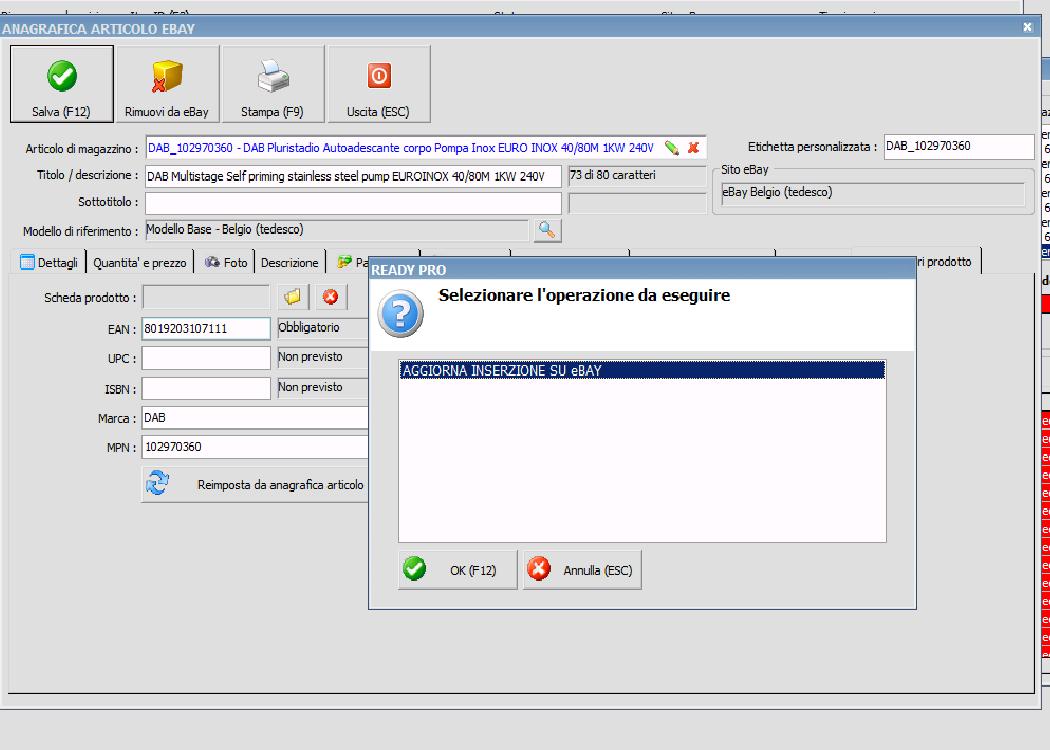Open Modello di riferimento search magnifier
The image size is (1050, 750).
pyautogui.click(x=547, y=230)
